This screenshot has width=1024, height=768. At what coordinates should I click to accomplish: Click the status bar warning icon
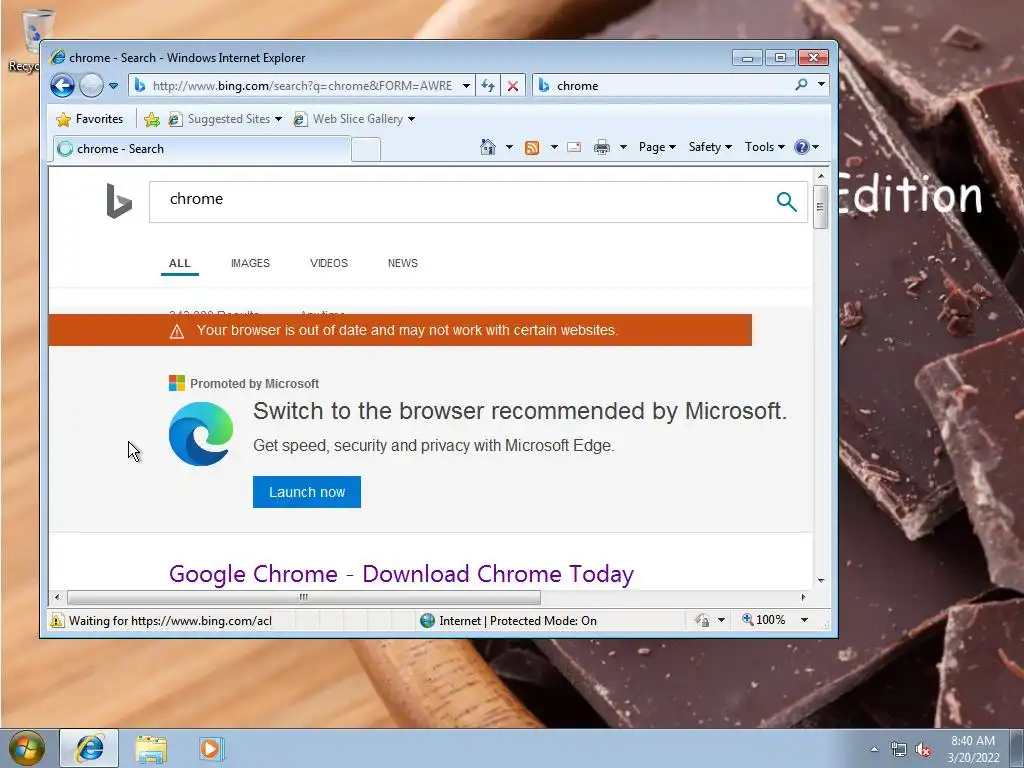click(x=57, y=620)
